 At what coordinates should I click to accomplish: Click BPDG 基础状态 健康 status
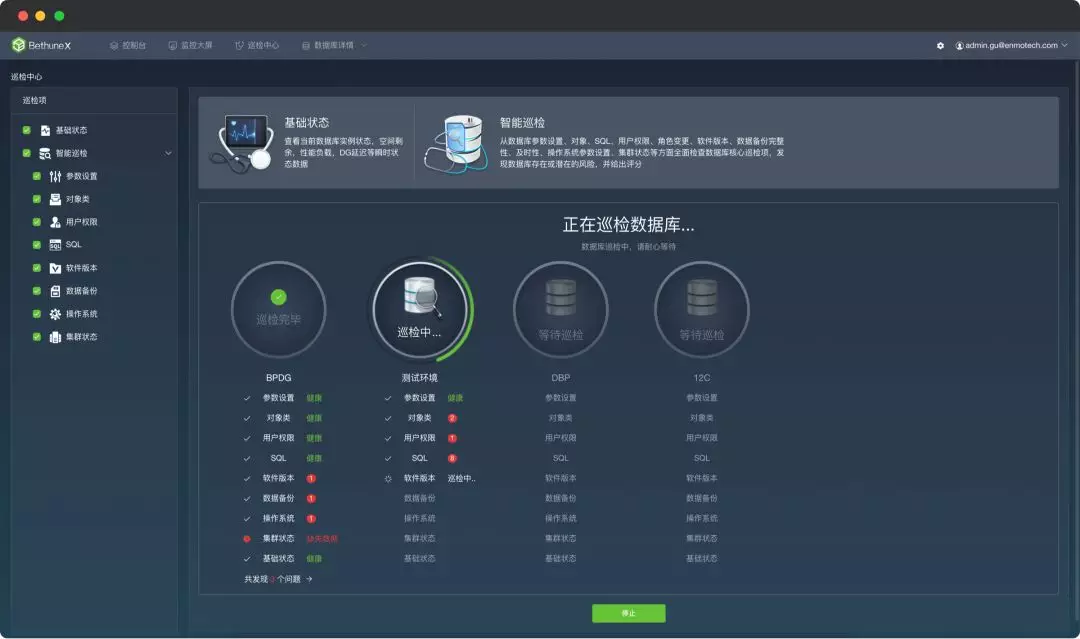point(314,559)
